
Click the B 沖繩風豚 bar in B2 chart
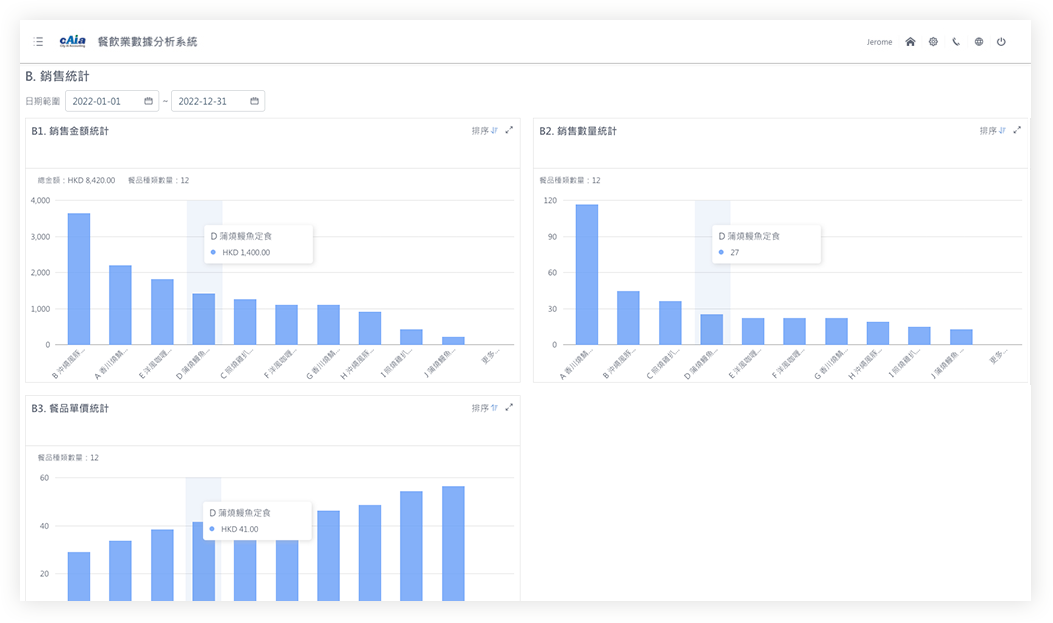[629, 318]
